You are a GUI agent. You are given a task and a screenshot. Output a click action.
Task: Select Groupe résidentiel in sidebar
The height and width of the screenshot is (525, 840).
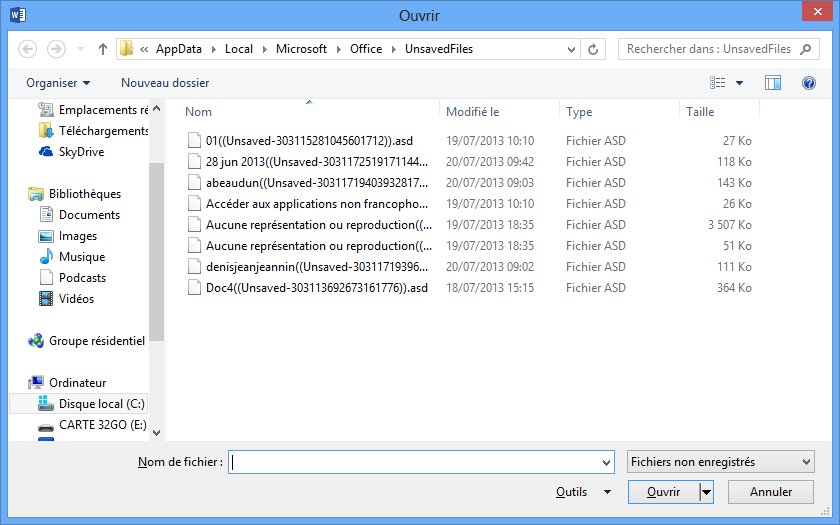pos(96,341)
